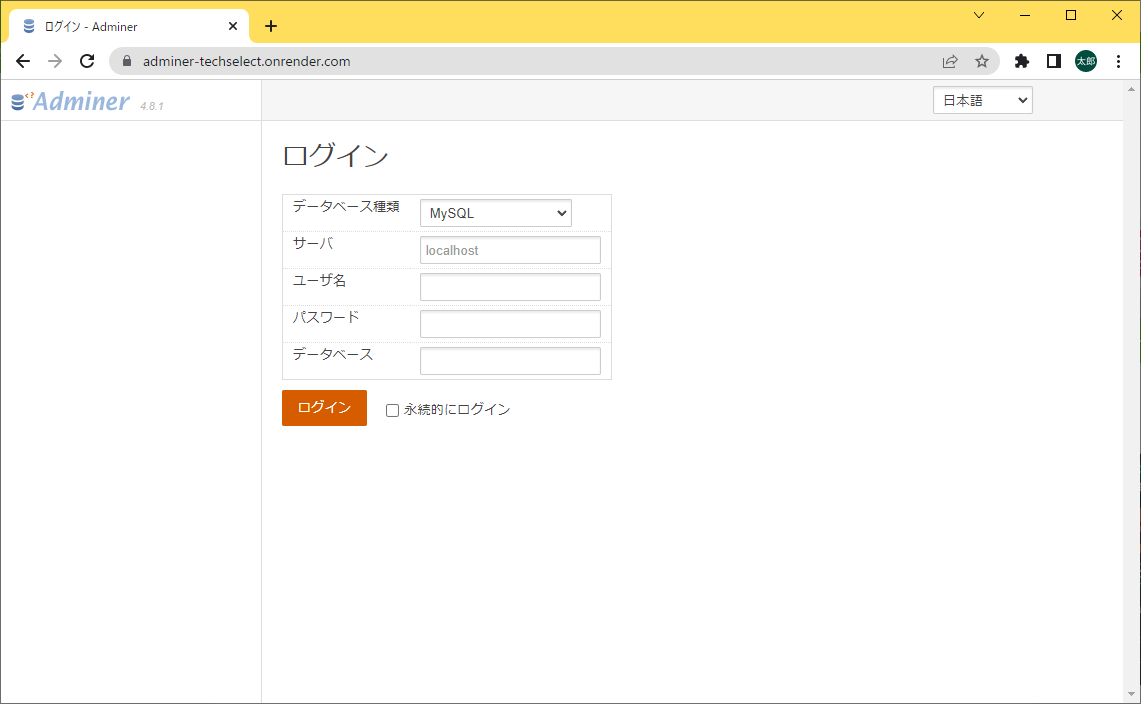
Task: Click the サーバ field showing localhost
Action: click(510, 250)
